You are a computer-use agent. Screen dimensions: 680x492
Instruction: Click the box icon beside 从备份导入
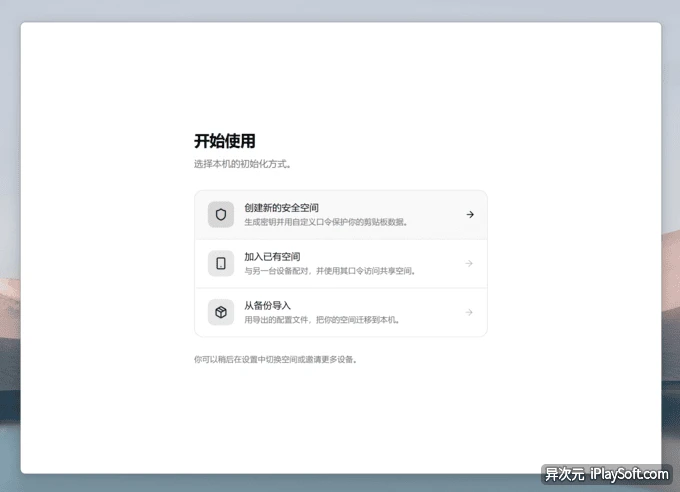(221, 312)
